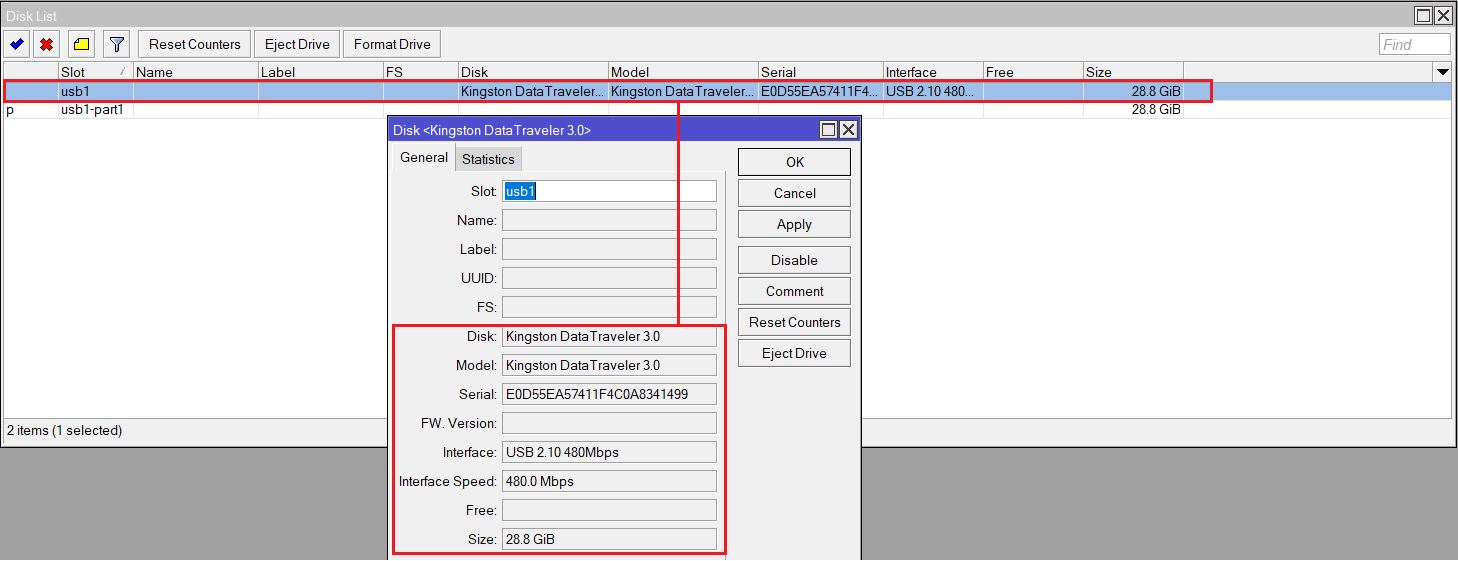Click the FS field in Disk dialog
1458x561 pixels.
pyautogui.click(x=609, y=307)
